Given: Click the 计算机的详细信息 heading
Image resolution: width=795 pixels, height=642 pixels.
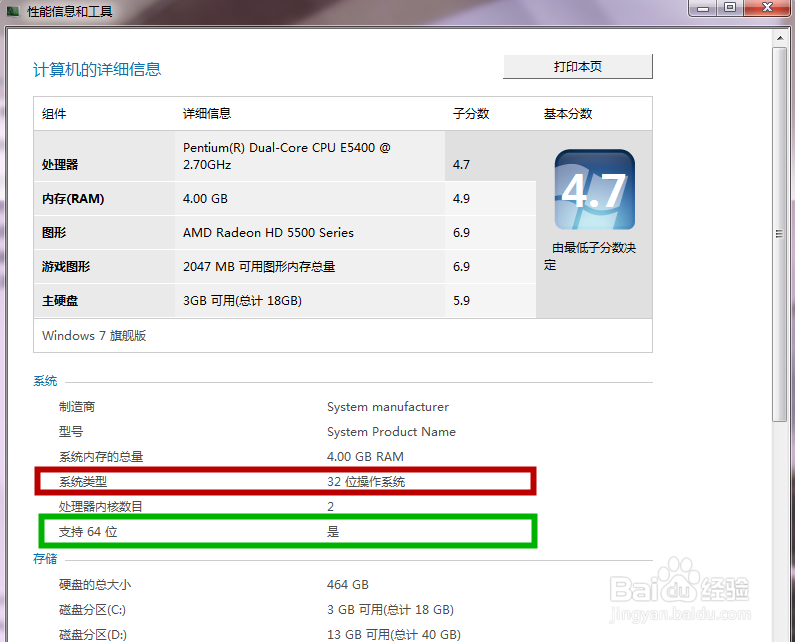Looking at the screenshot, I should click(x=97, y=69).
